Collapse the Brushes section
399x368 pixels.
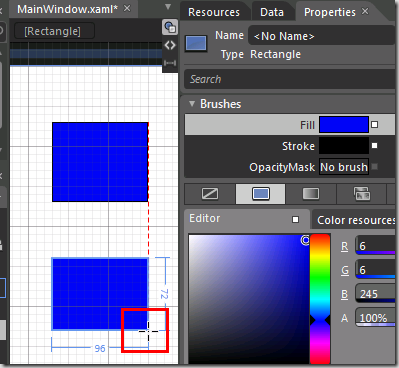192,104
